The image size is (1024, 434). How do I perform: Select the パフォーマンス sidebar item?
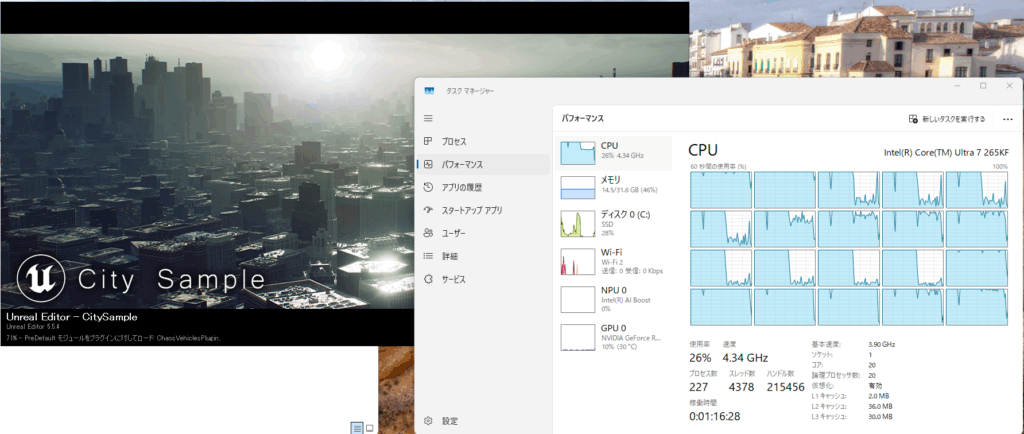point(483,164)
